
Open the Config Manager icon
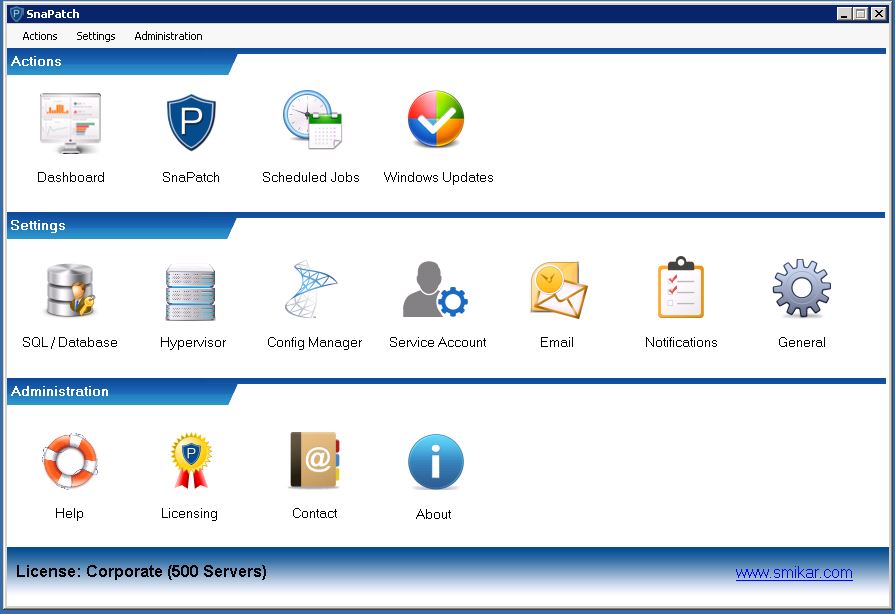311,289
